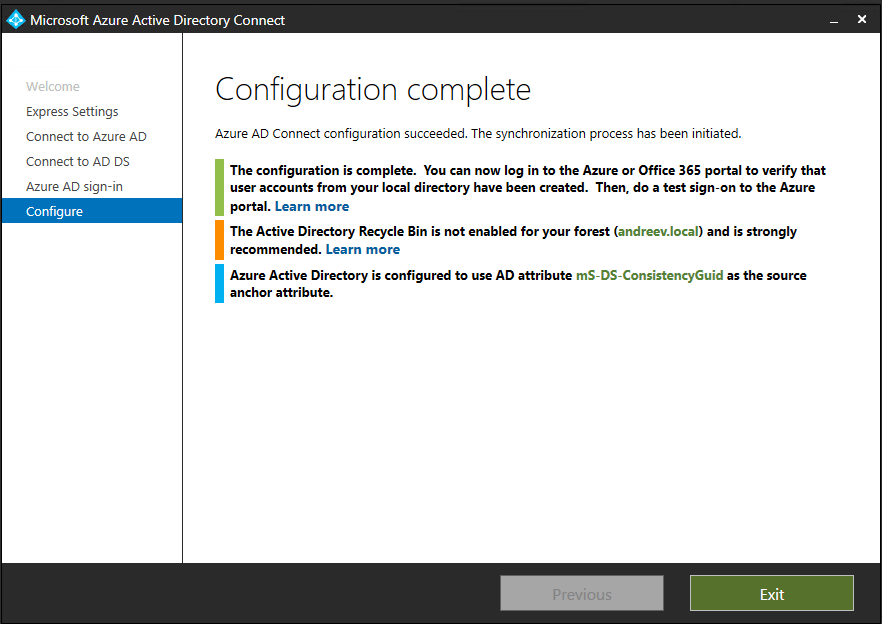Click the andreev.local forest name
Screen dimensions: 882x624
tap(658, 232)
